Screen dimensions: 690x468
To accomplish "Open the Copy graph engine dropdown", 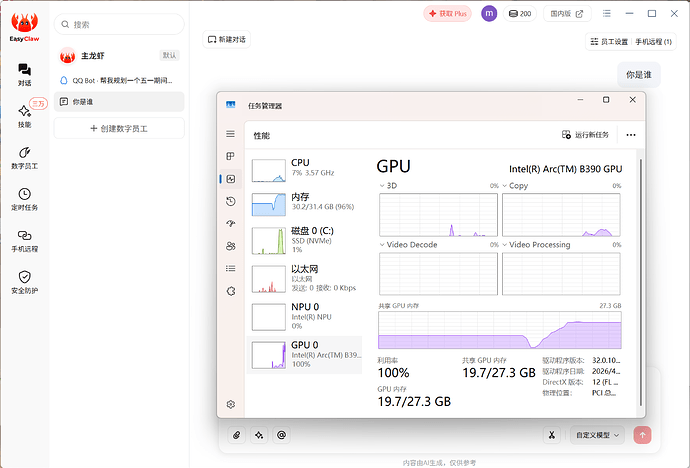I will (505, 186).
